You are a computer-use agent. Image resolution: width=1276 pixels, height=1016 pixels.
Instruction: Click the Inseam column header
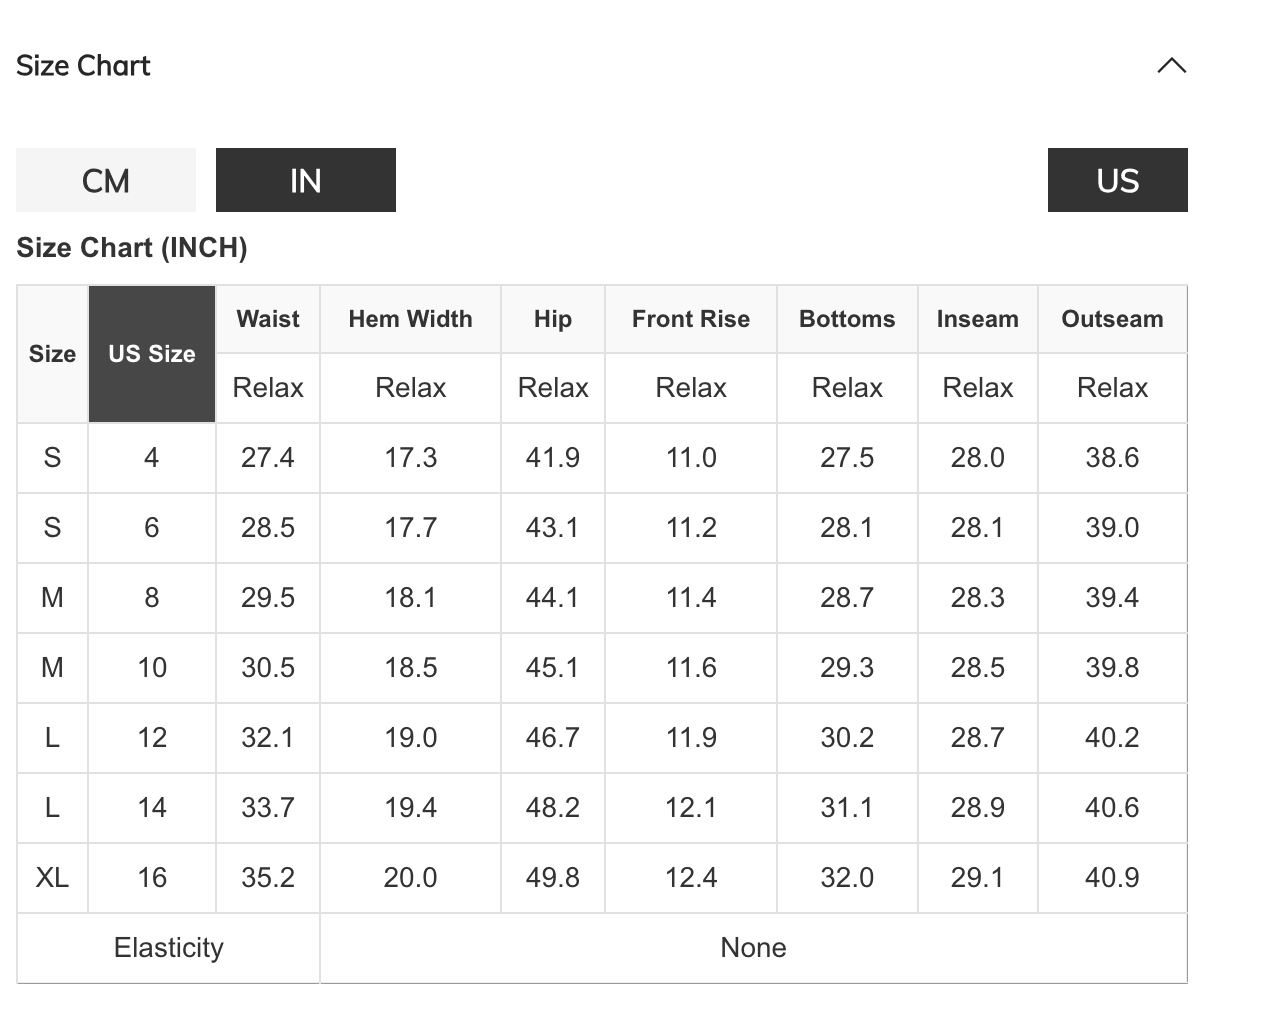tap(978, 319)
